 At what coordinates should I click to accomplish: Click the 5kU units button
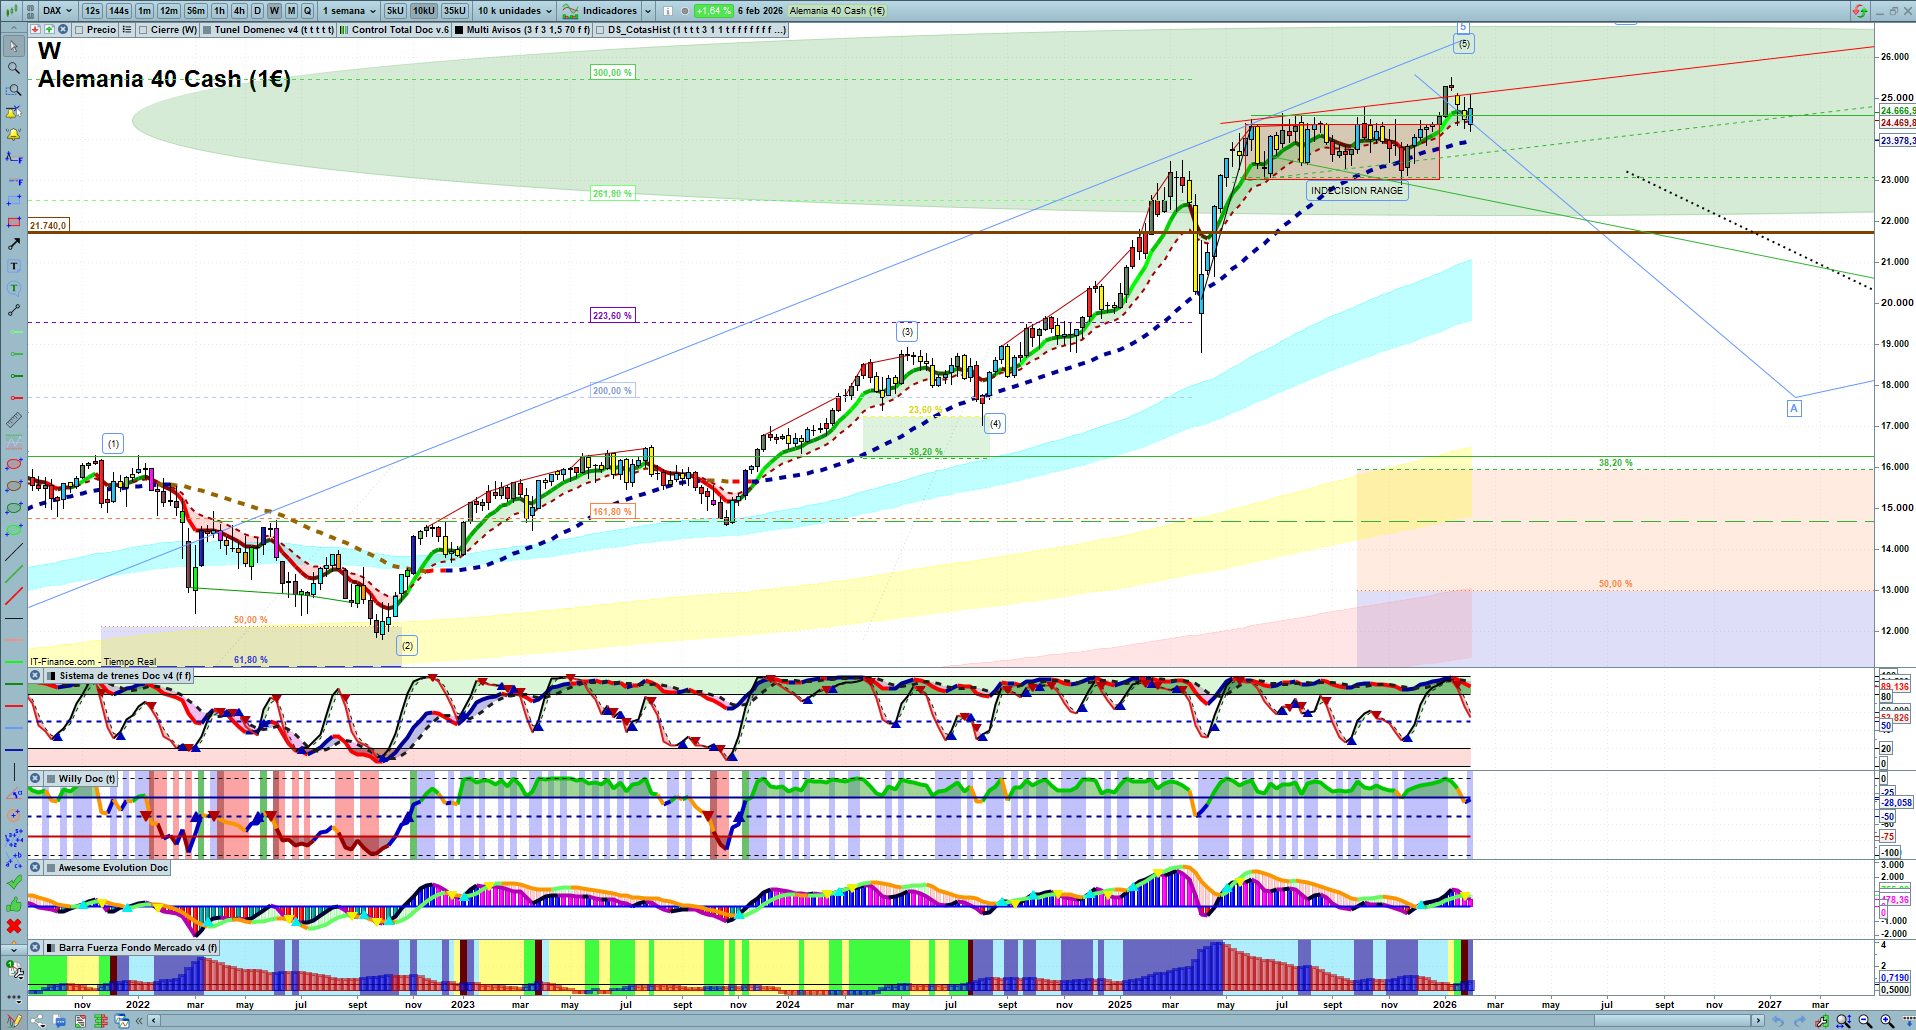pos(395,11)
